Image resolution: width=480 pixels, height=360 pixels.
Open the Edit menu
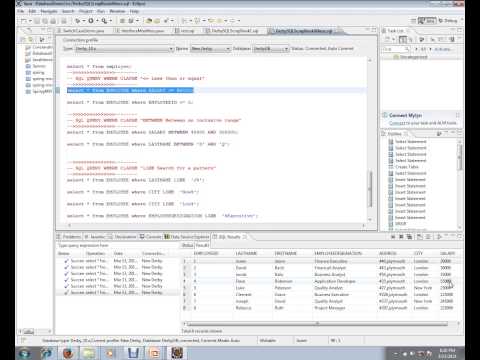[x=32, y=11]
